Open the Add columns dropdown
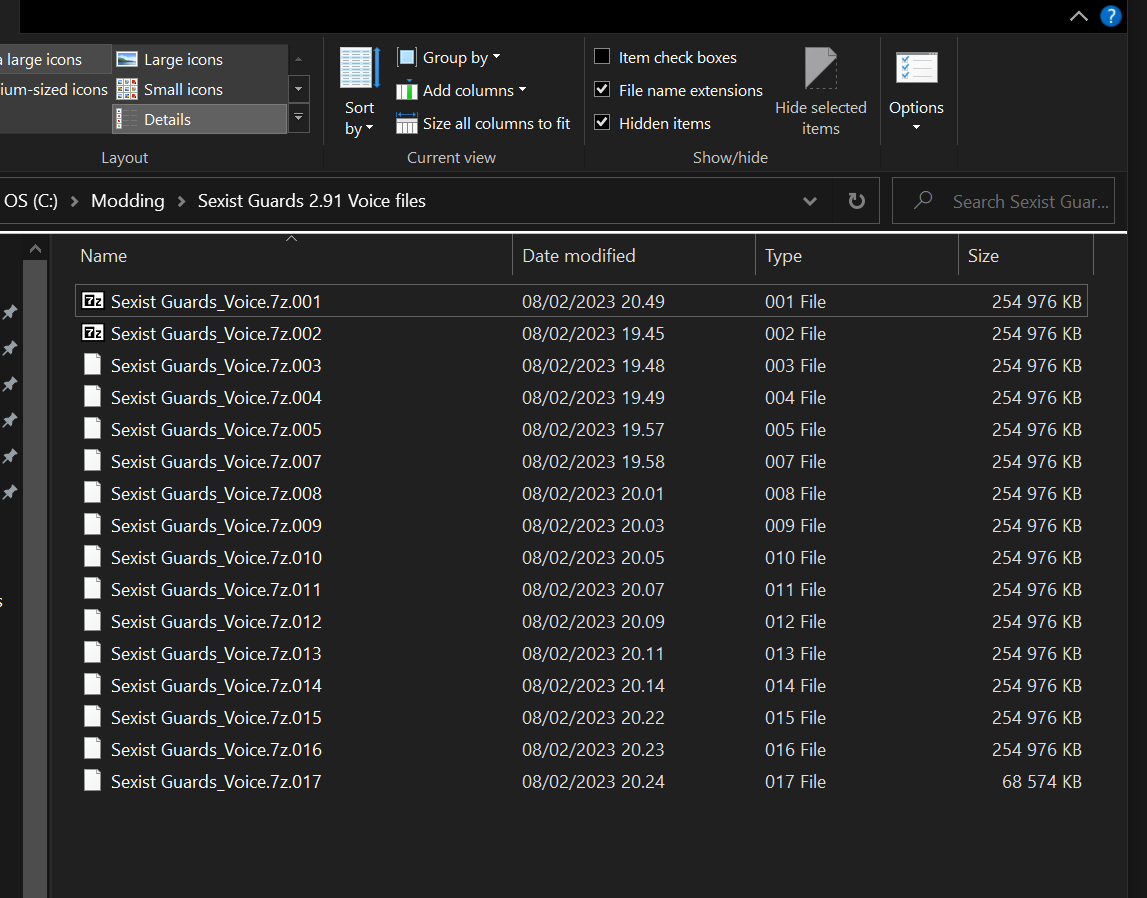The height and width of the screenshot is (898, 1147). coord(462,91)
